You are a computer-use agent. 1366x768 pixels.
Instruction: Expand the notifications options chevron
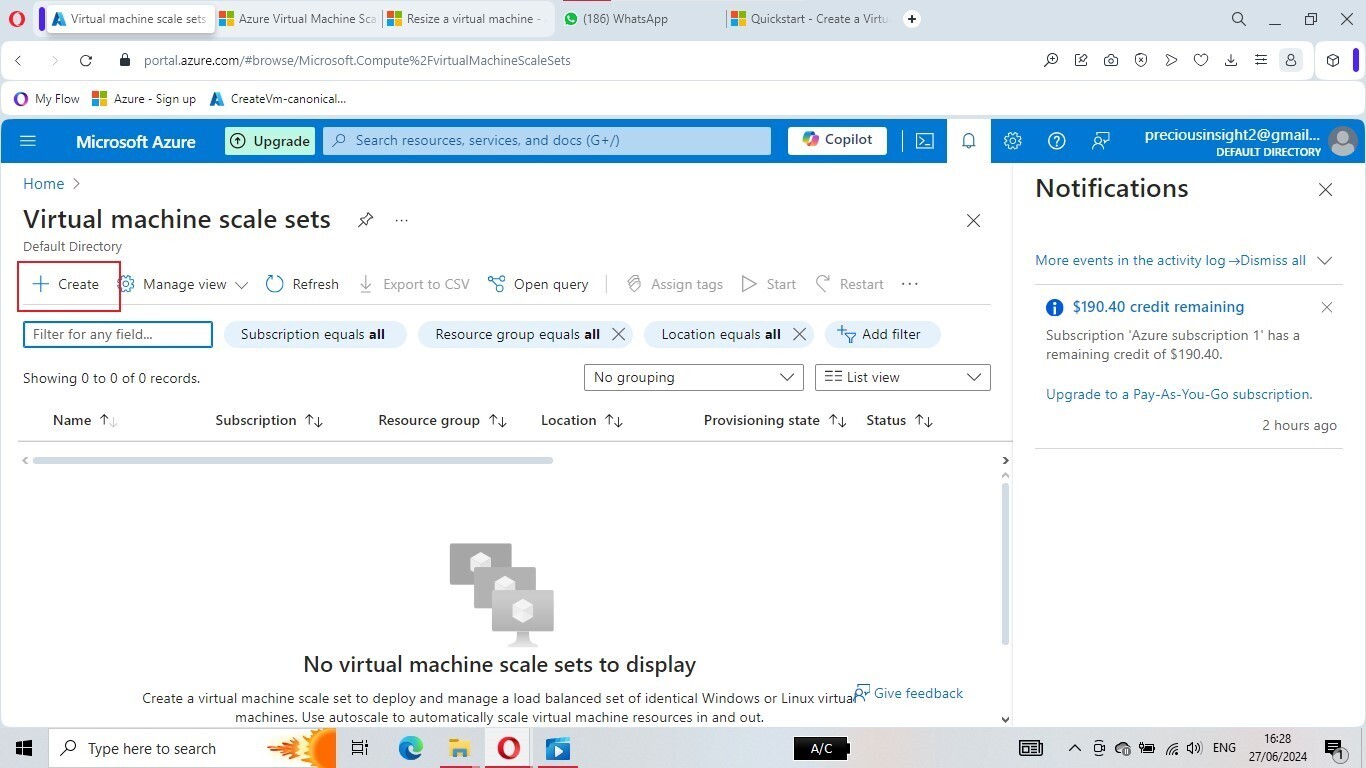pyautogui.click(x=1325, y=261)
